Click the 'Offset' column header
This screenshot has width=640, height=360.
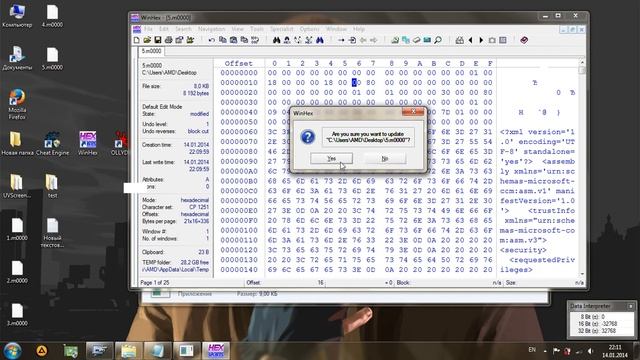pyautogui.click(x=239, y=63)
